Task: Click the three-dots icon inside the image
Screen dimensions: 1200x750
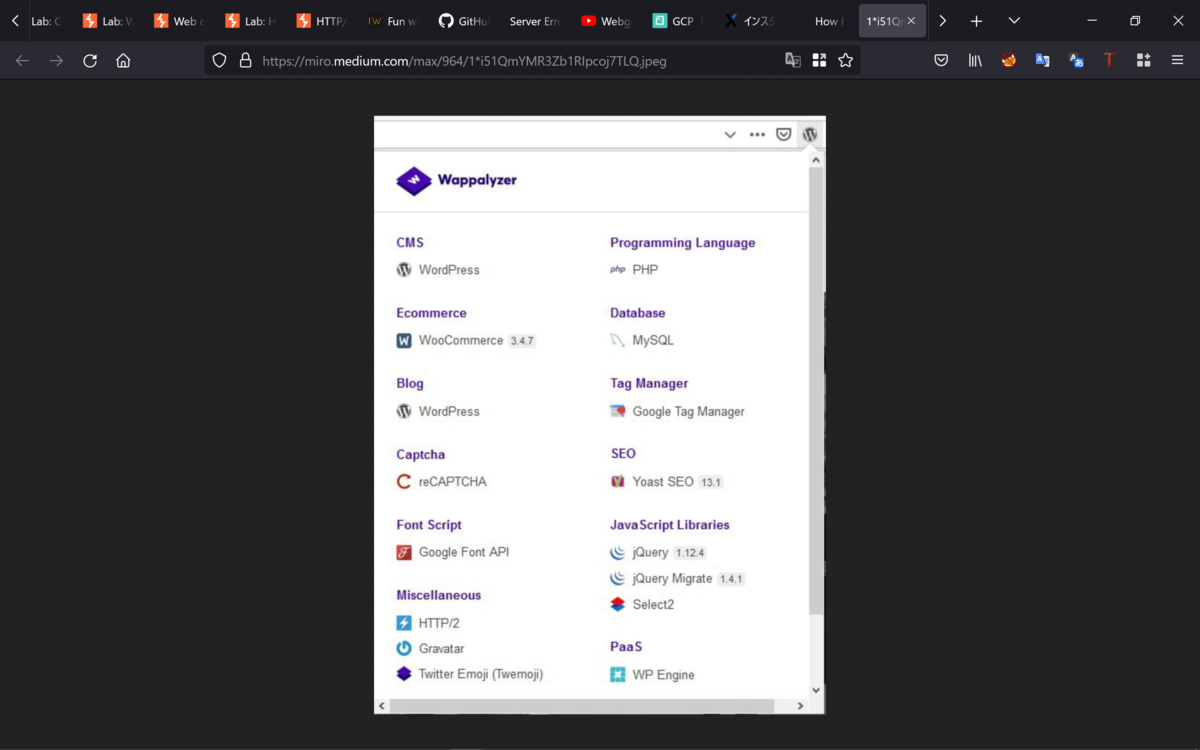Action: (x=757, y=134)
